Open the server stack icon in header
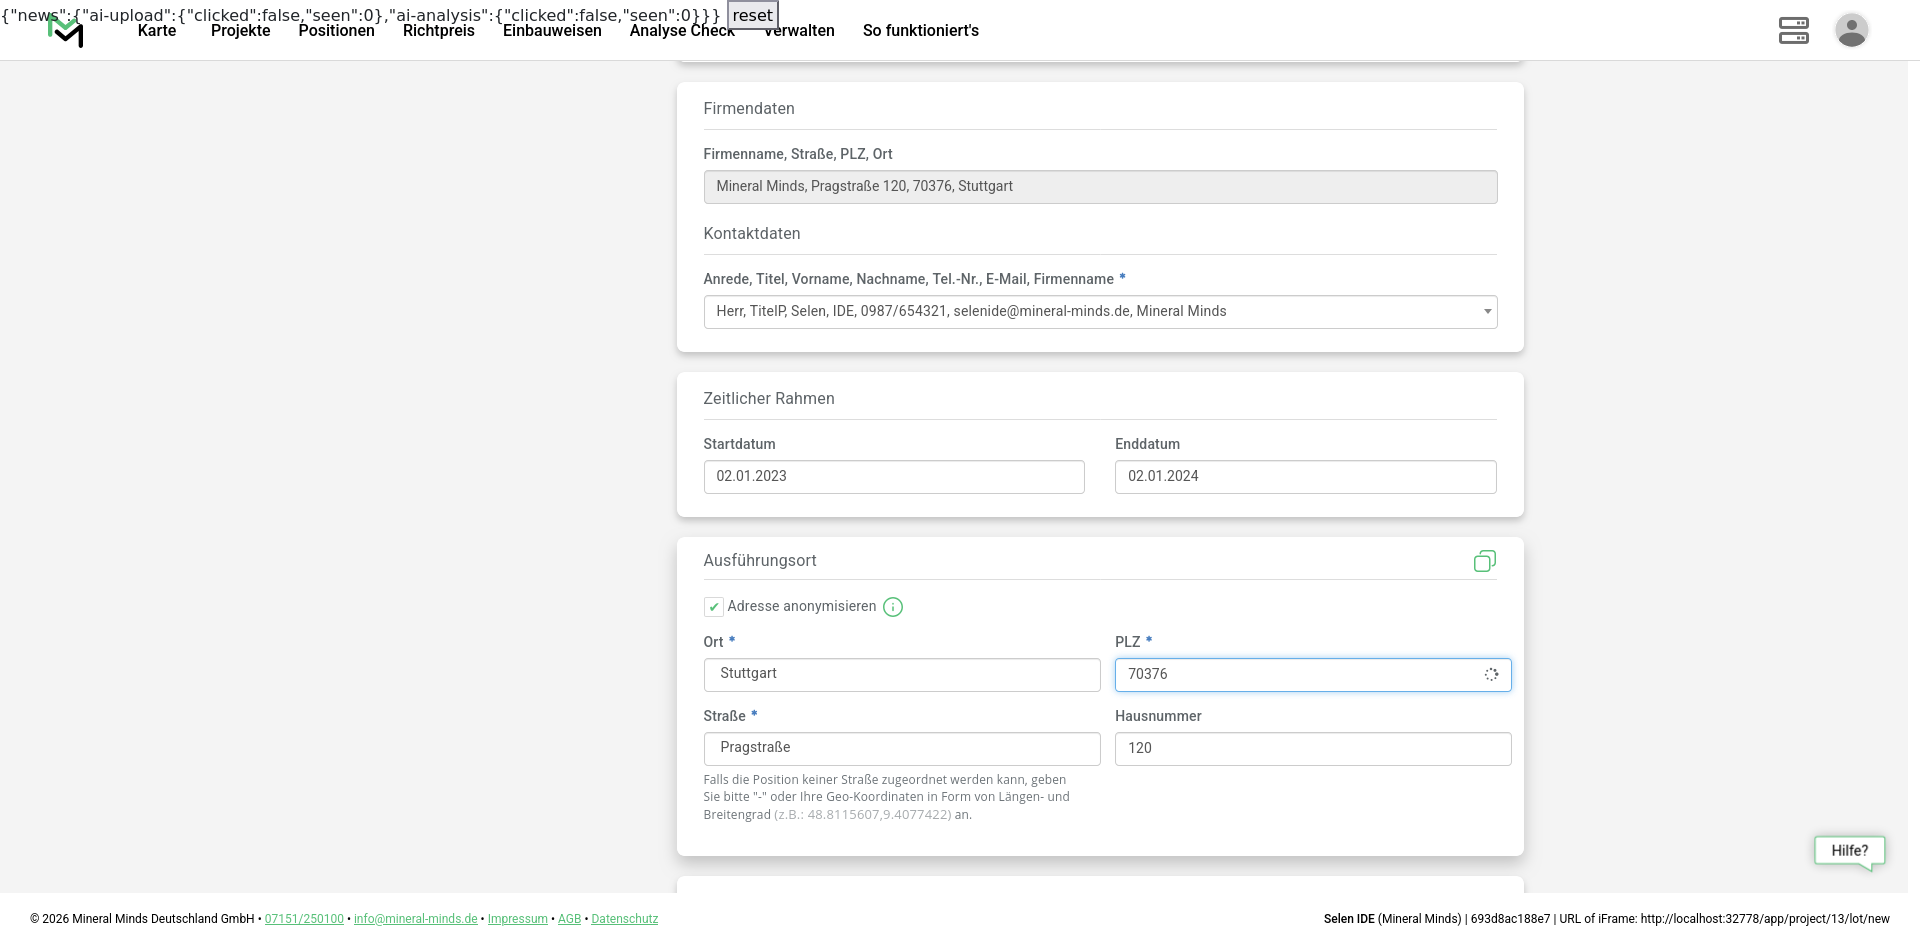The width and height of the screenshot is (1920, 943). (1793, 30)
